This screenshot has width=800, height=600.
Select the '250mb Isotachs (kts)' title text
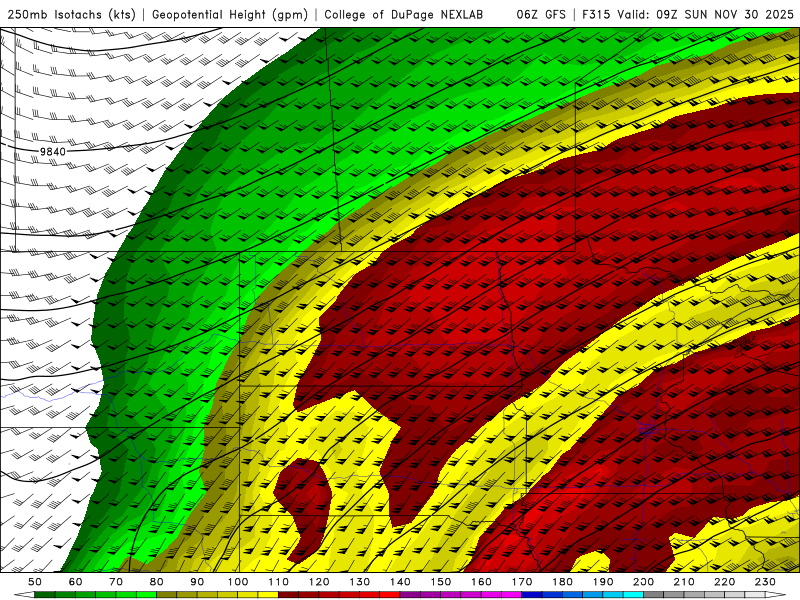71,14
